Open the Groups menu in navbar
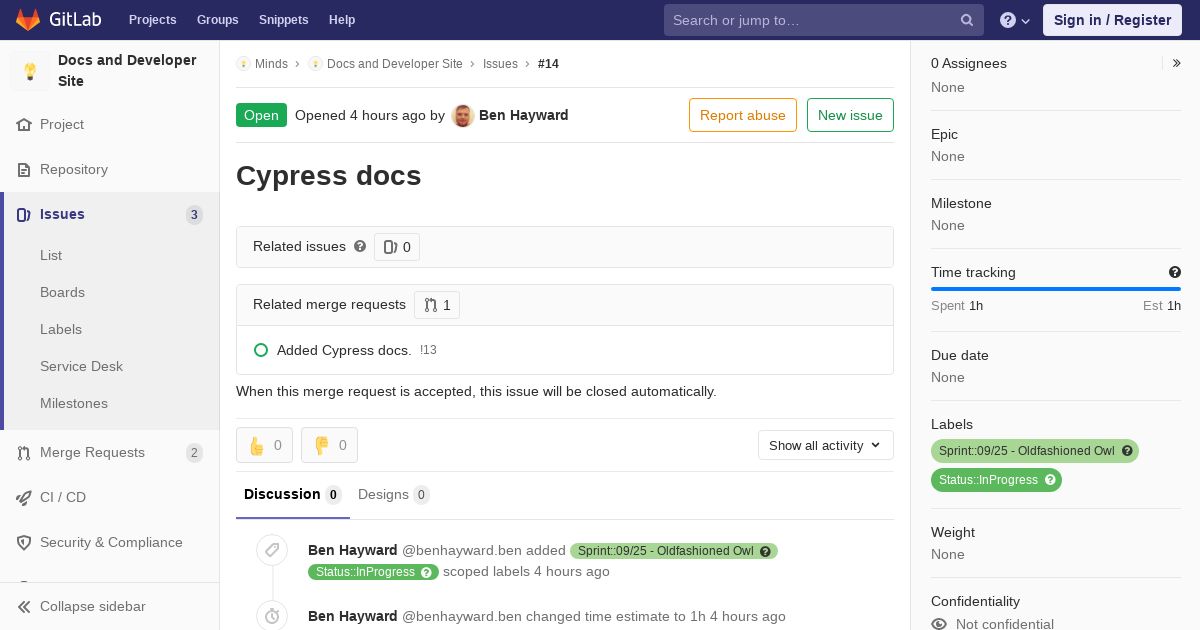Viewport: 1200px width, 630px height. pyautogui.click(x=217, y=19)
